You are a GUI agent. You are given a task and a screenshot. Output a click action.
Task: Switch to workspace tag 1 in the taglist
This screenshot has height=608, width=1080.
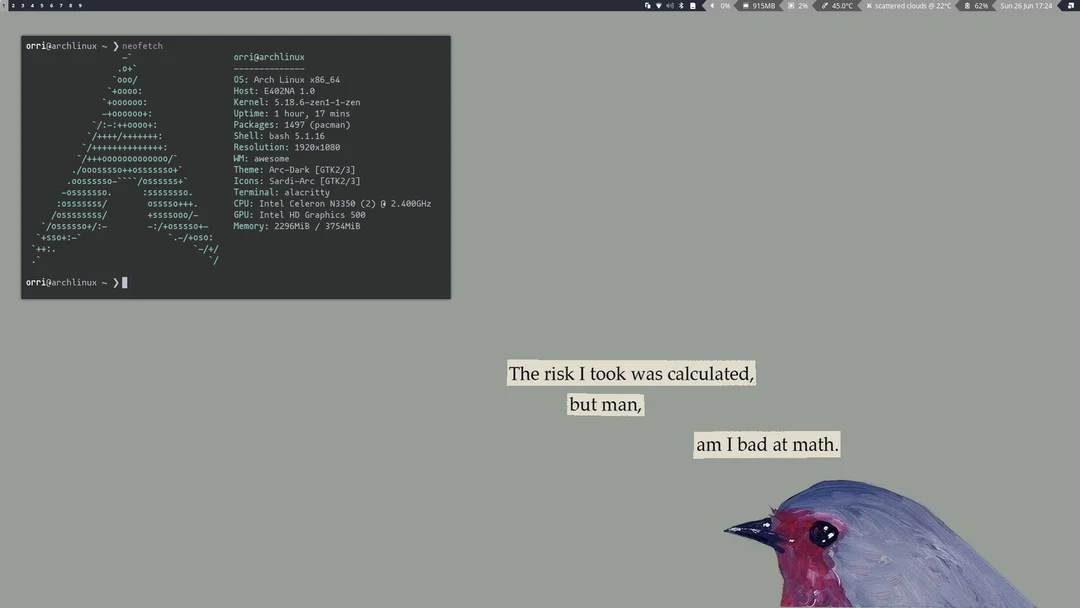pos(3,4)
